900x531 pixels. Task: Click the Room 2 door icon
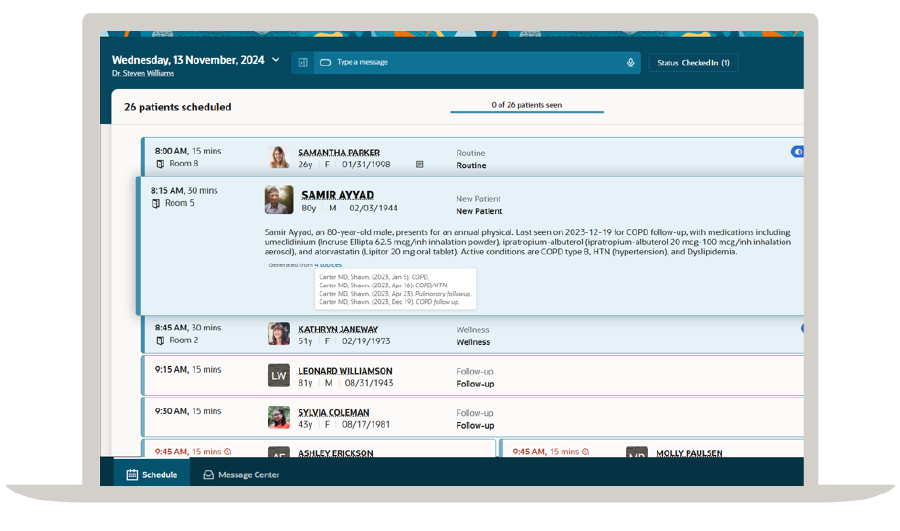(160, 341)
